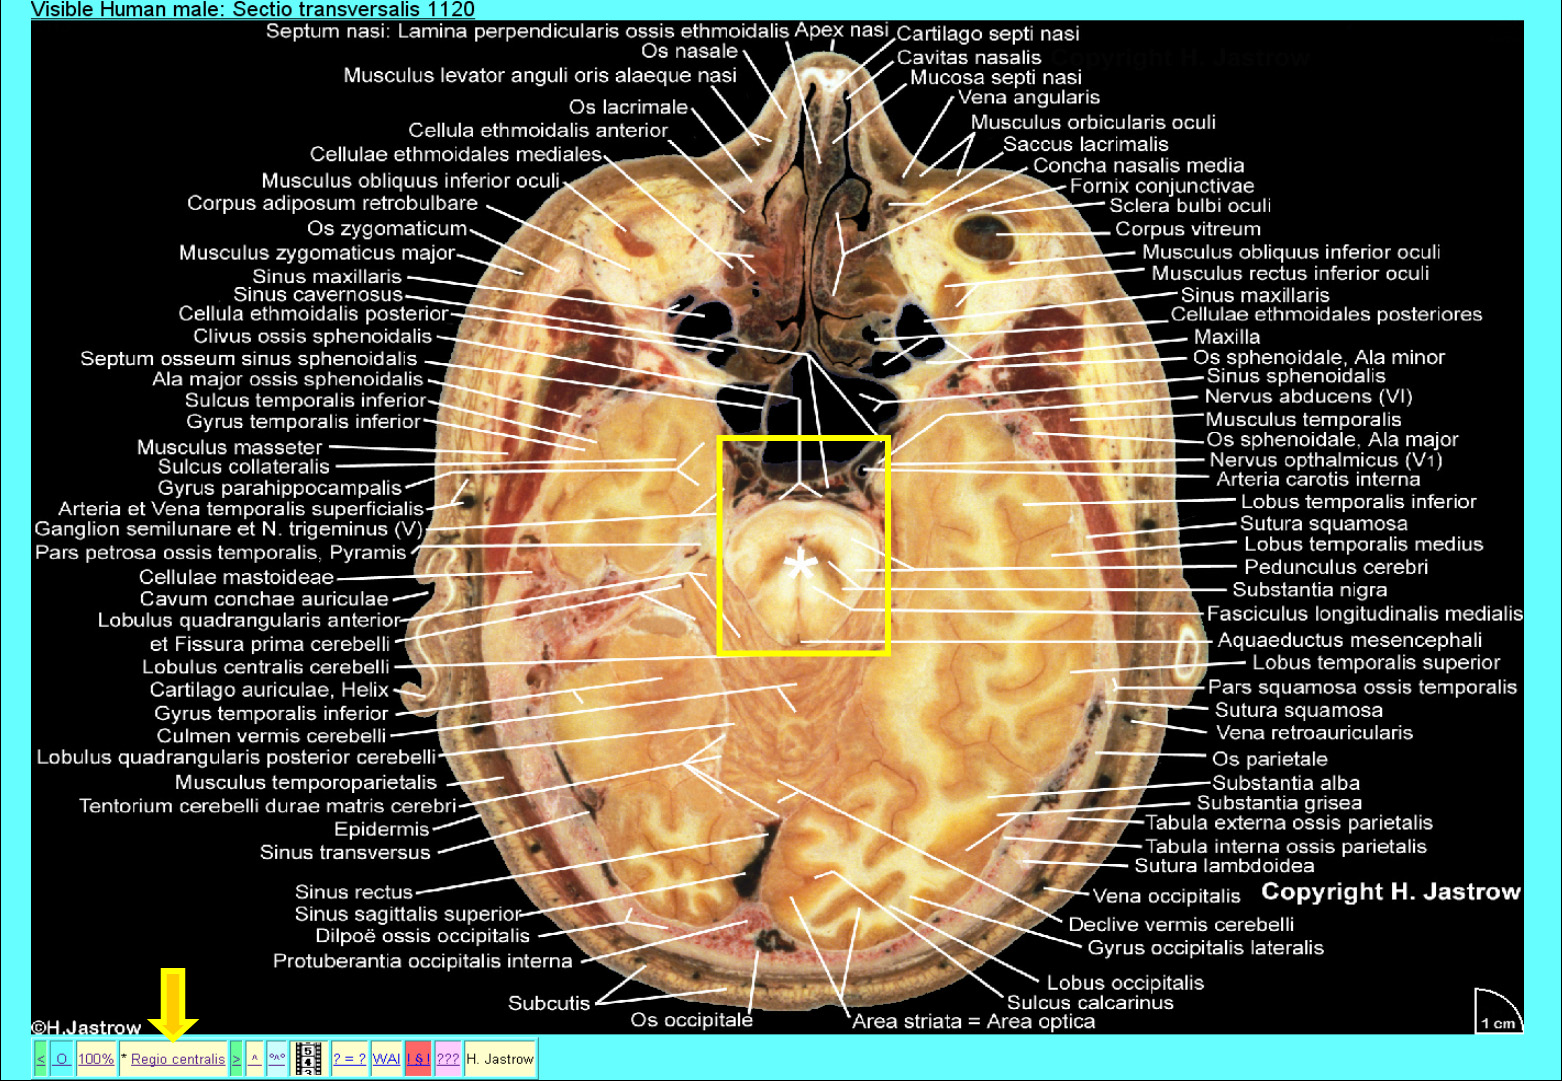Click the 'Visible Human male: Sectio transversalis 1120' title

(x=253, y=10)
